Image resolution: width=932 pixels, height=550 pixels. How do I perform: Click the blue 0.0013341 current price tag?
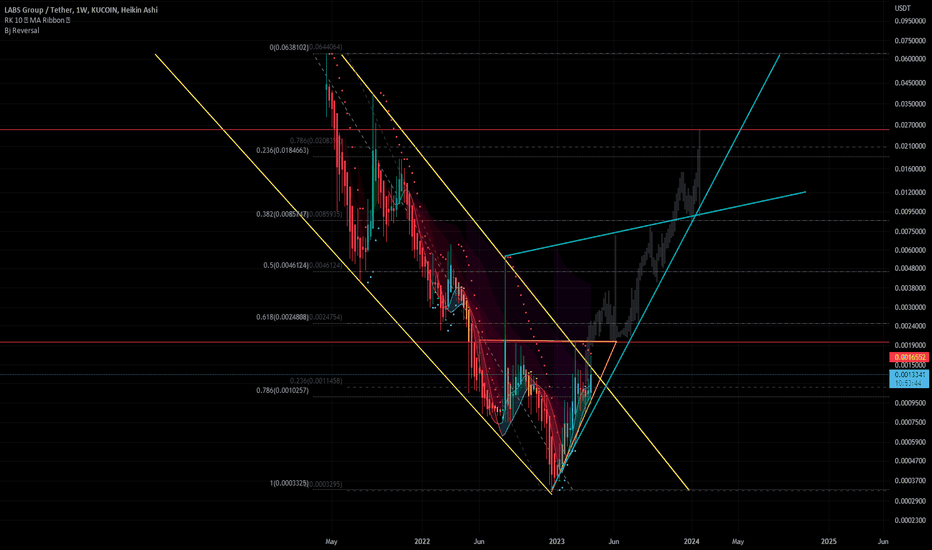909,378
